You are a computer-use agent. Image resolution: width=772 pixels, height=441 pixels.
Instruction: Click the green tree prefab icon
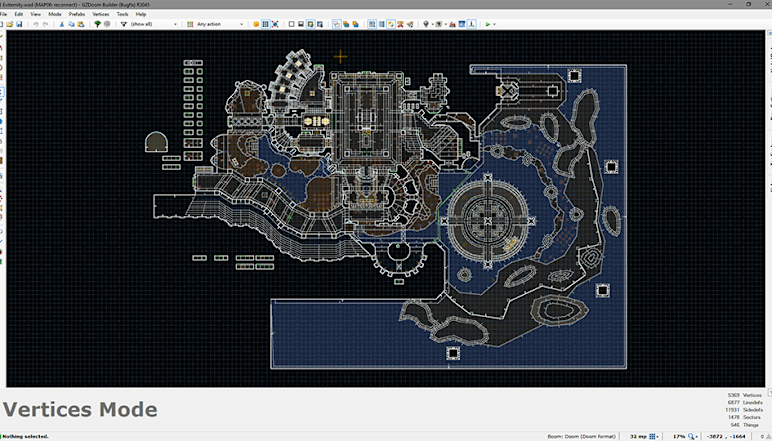(97, 24)
